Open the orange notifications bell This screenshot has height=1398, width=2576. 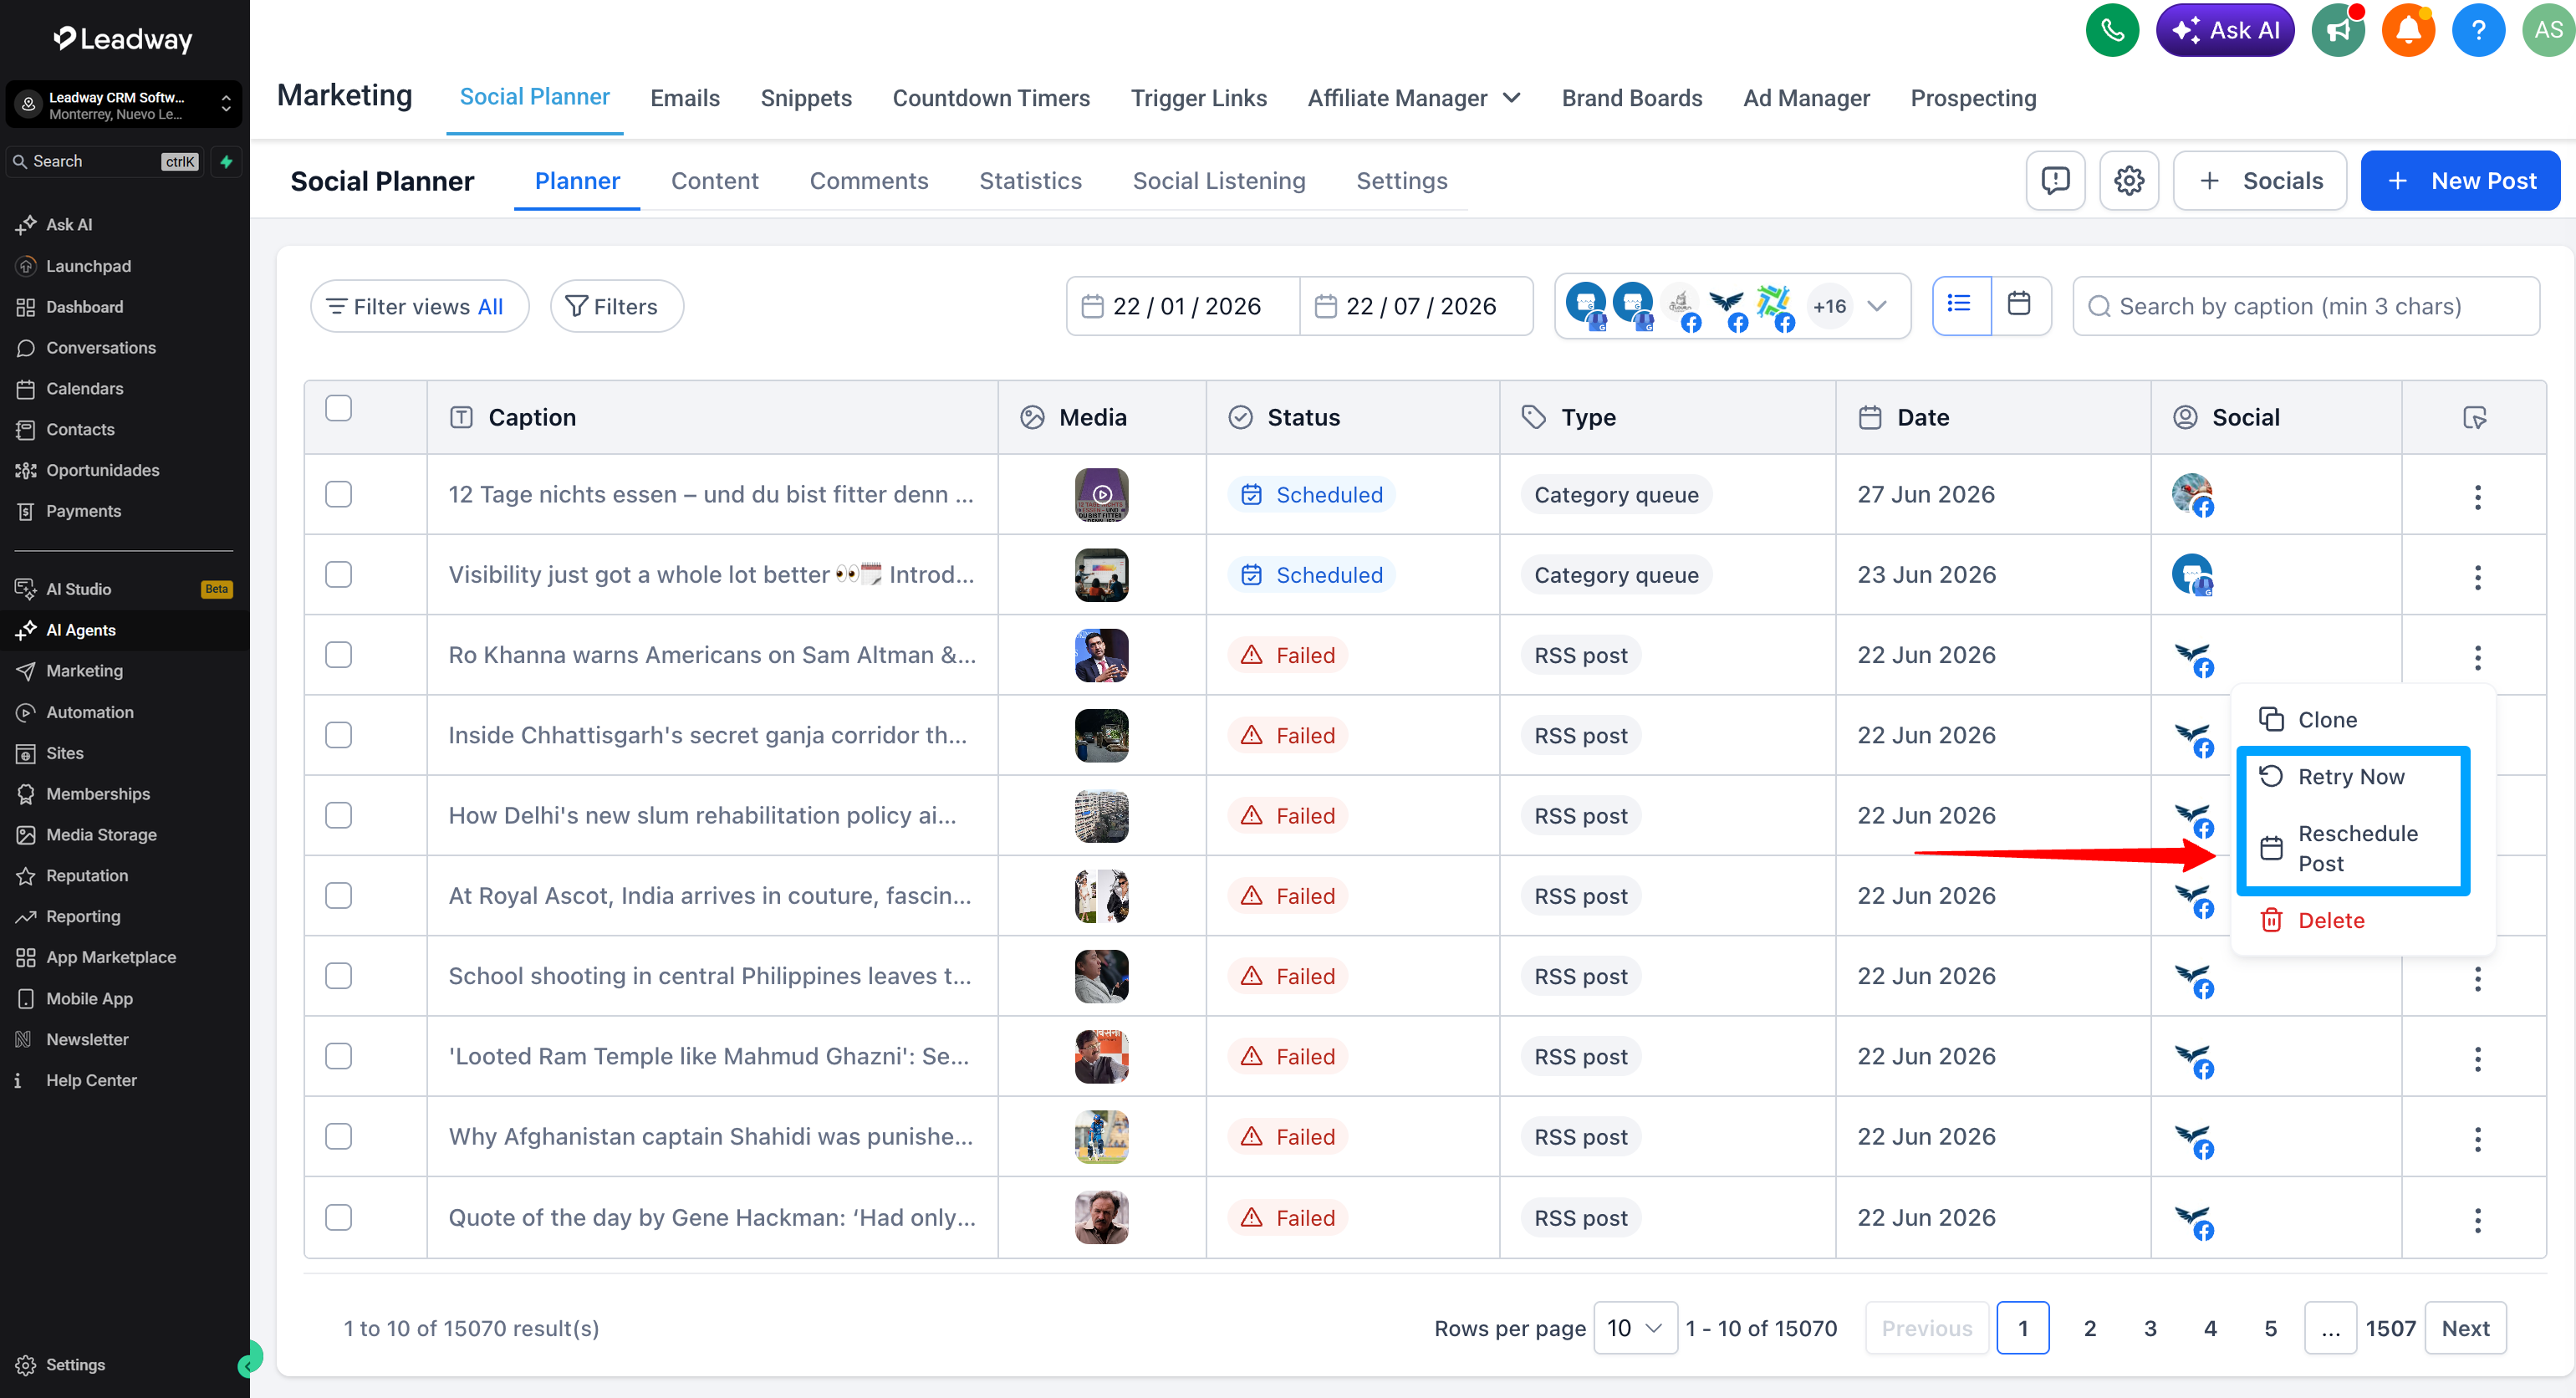coord(2408,31)
